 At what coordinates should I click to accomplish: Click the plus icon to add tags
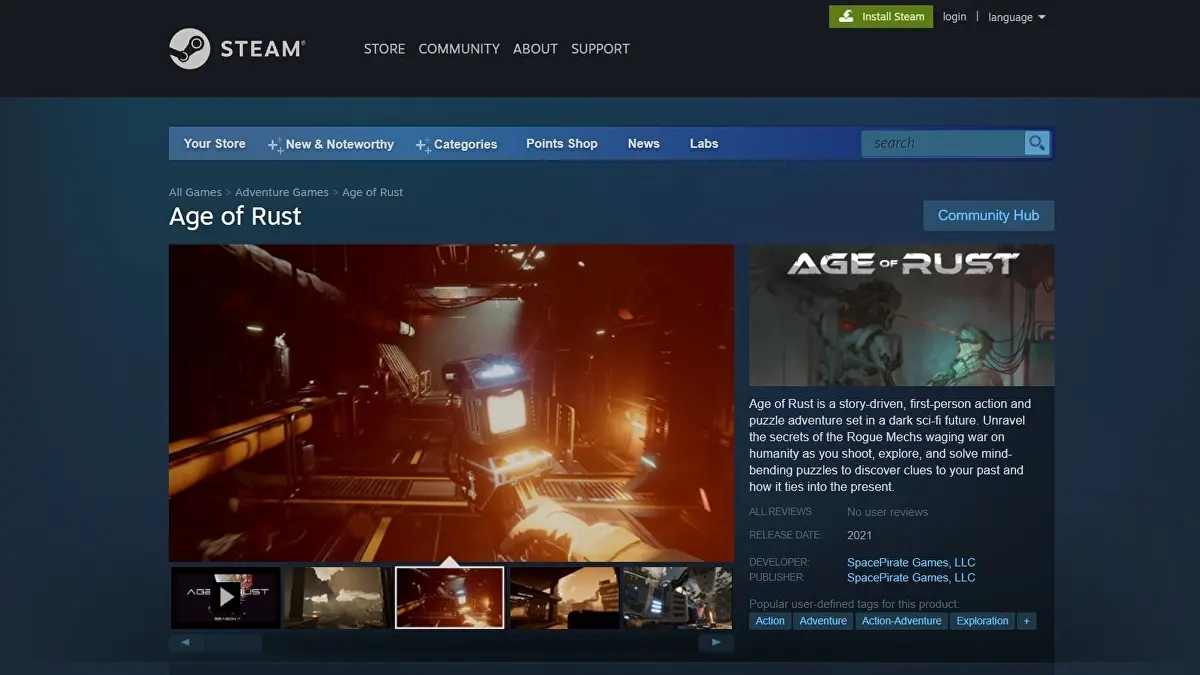click(1026, 621)
